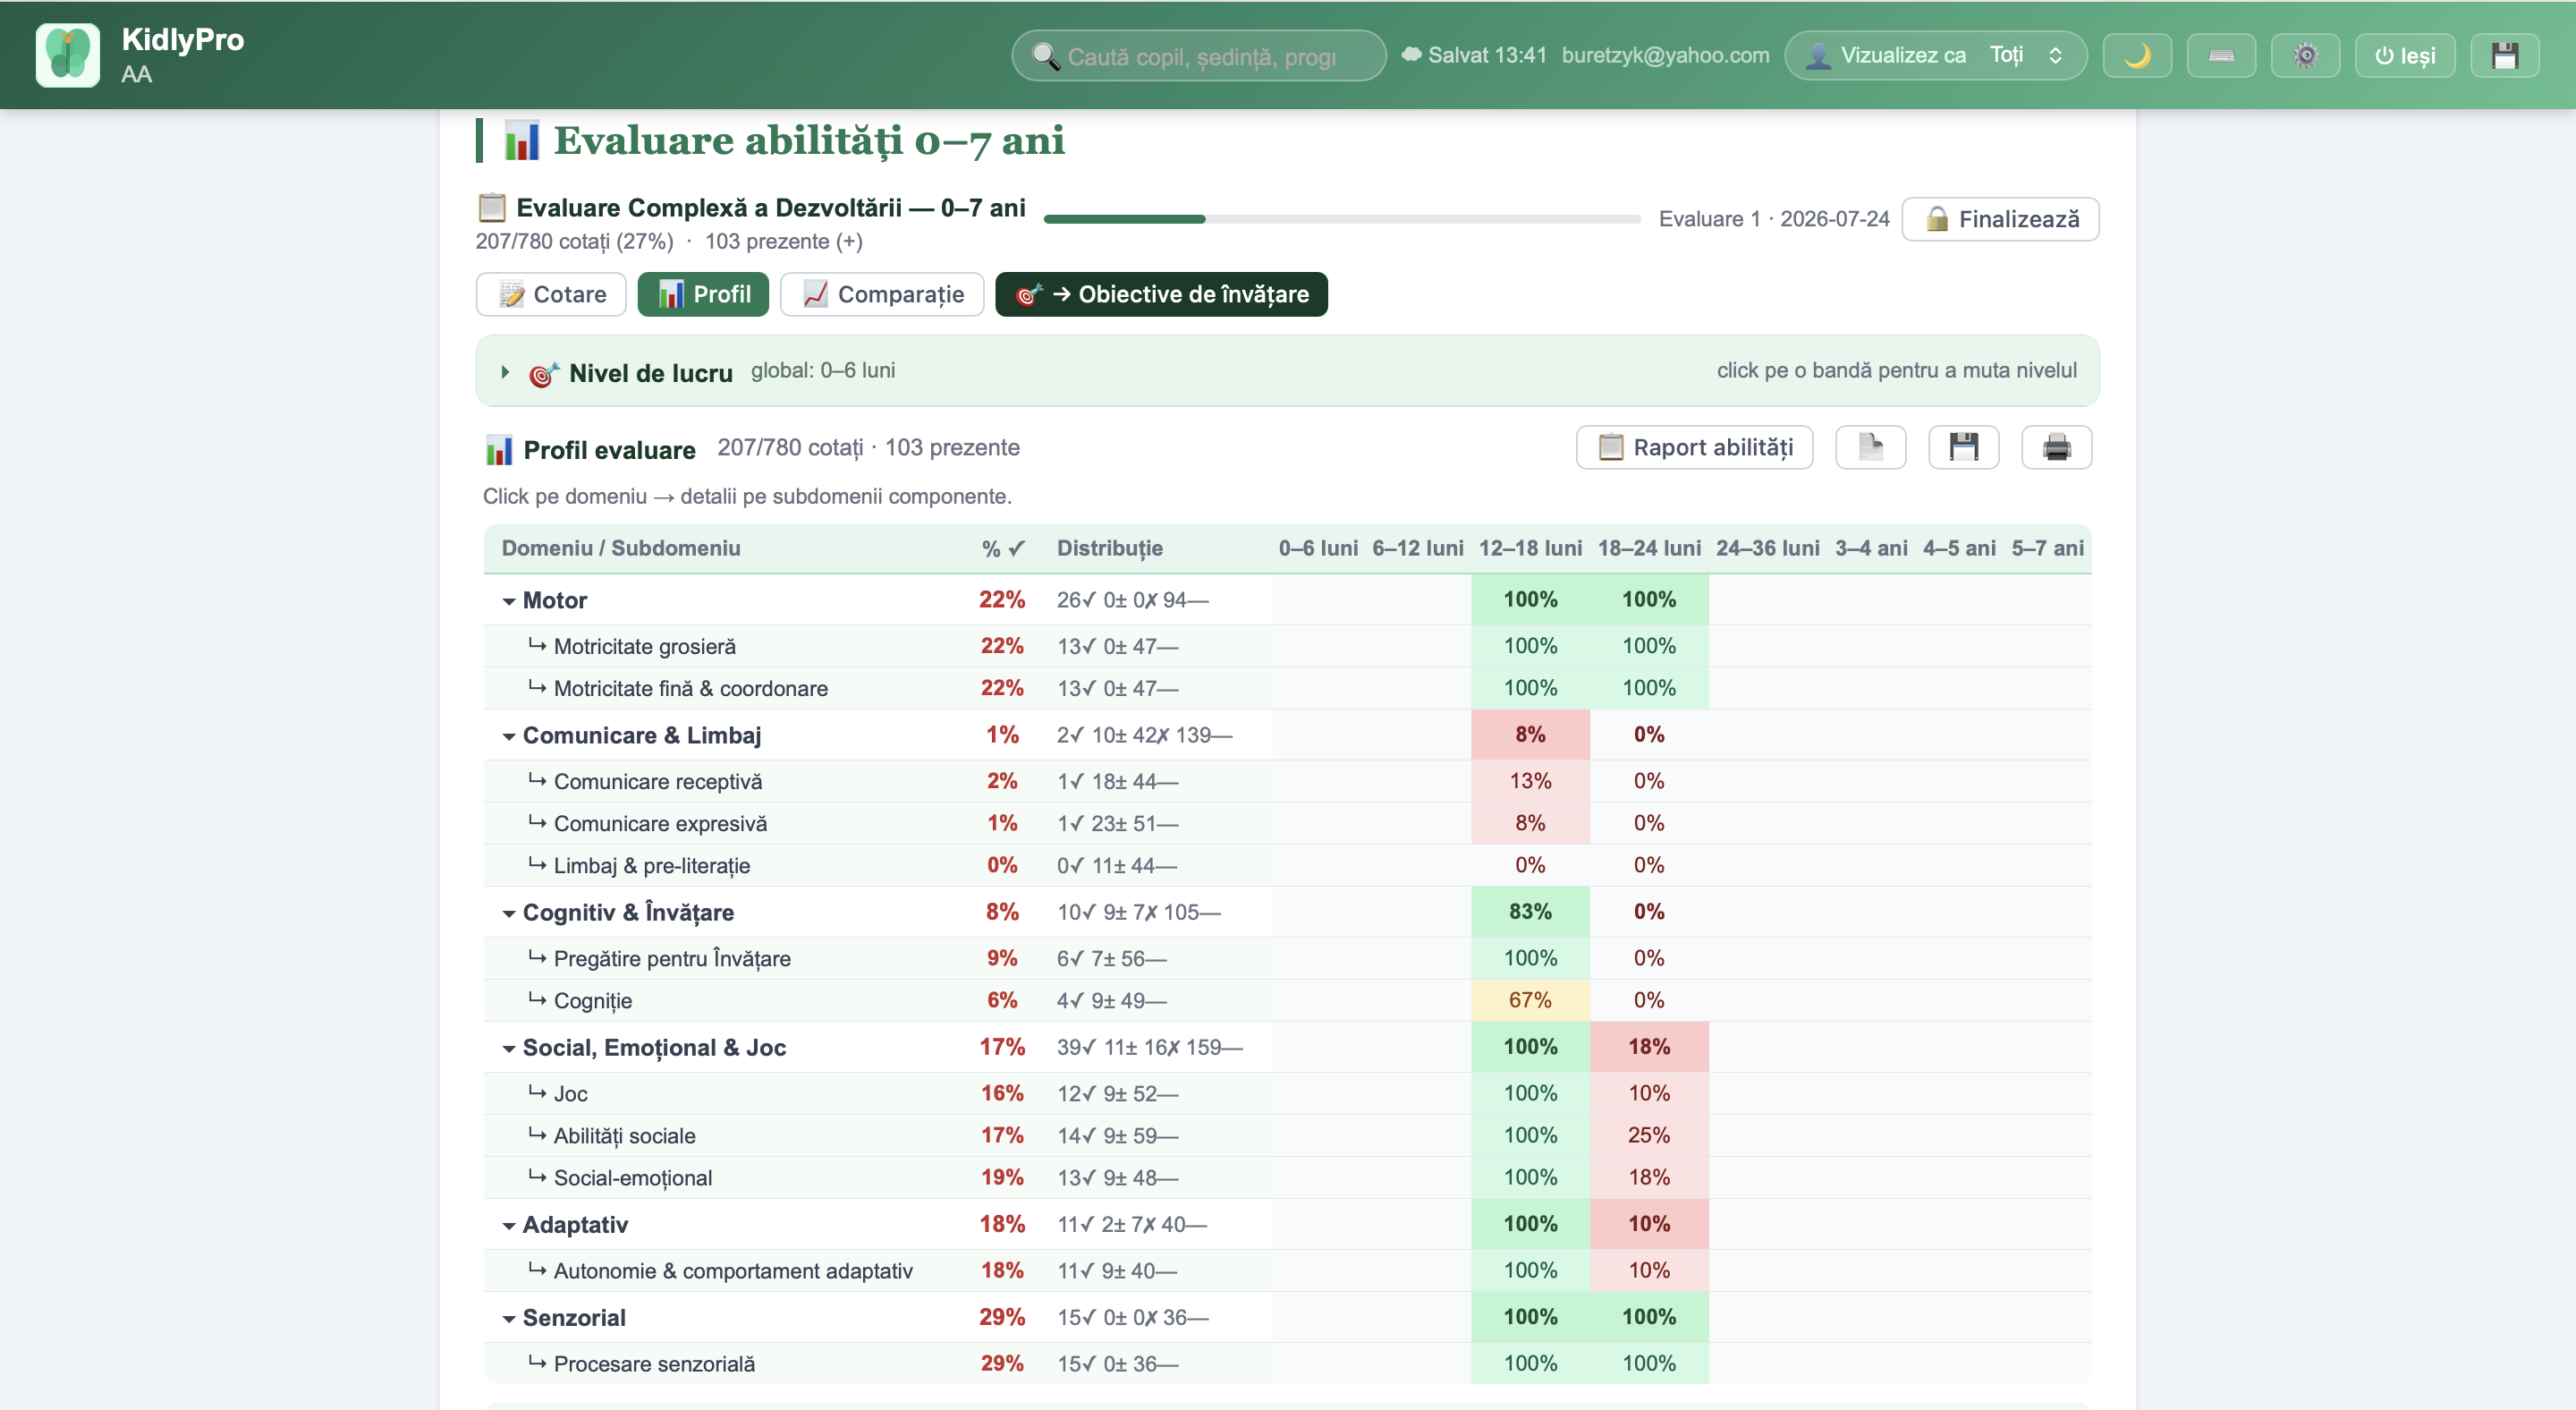Select the Motricitate fină & coordonare row

point(1287,688)
